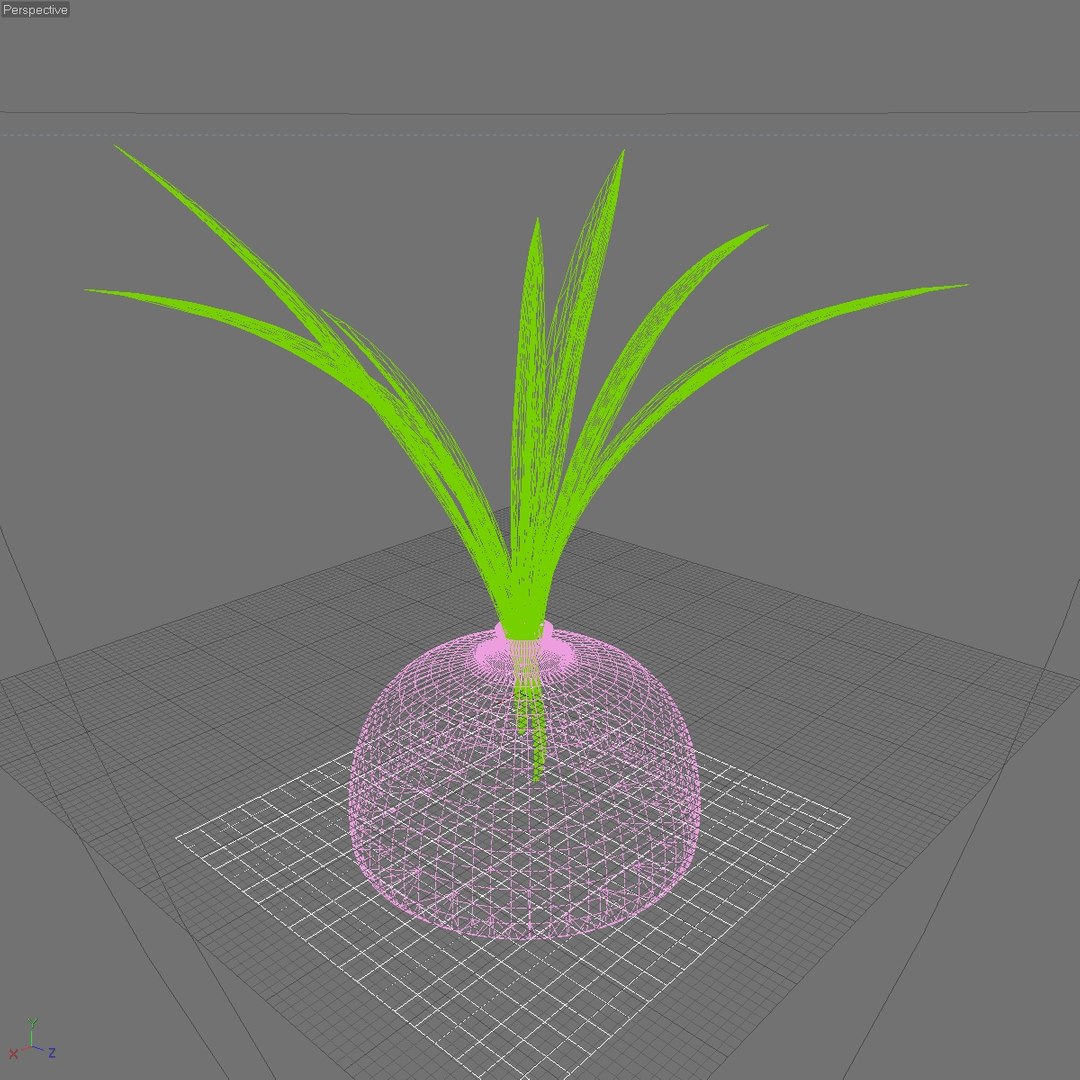Open the Perspective viewport label menu
This screenshot has width=1080, height=1080.
35,10
